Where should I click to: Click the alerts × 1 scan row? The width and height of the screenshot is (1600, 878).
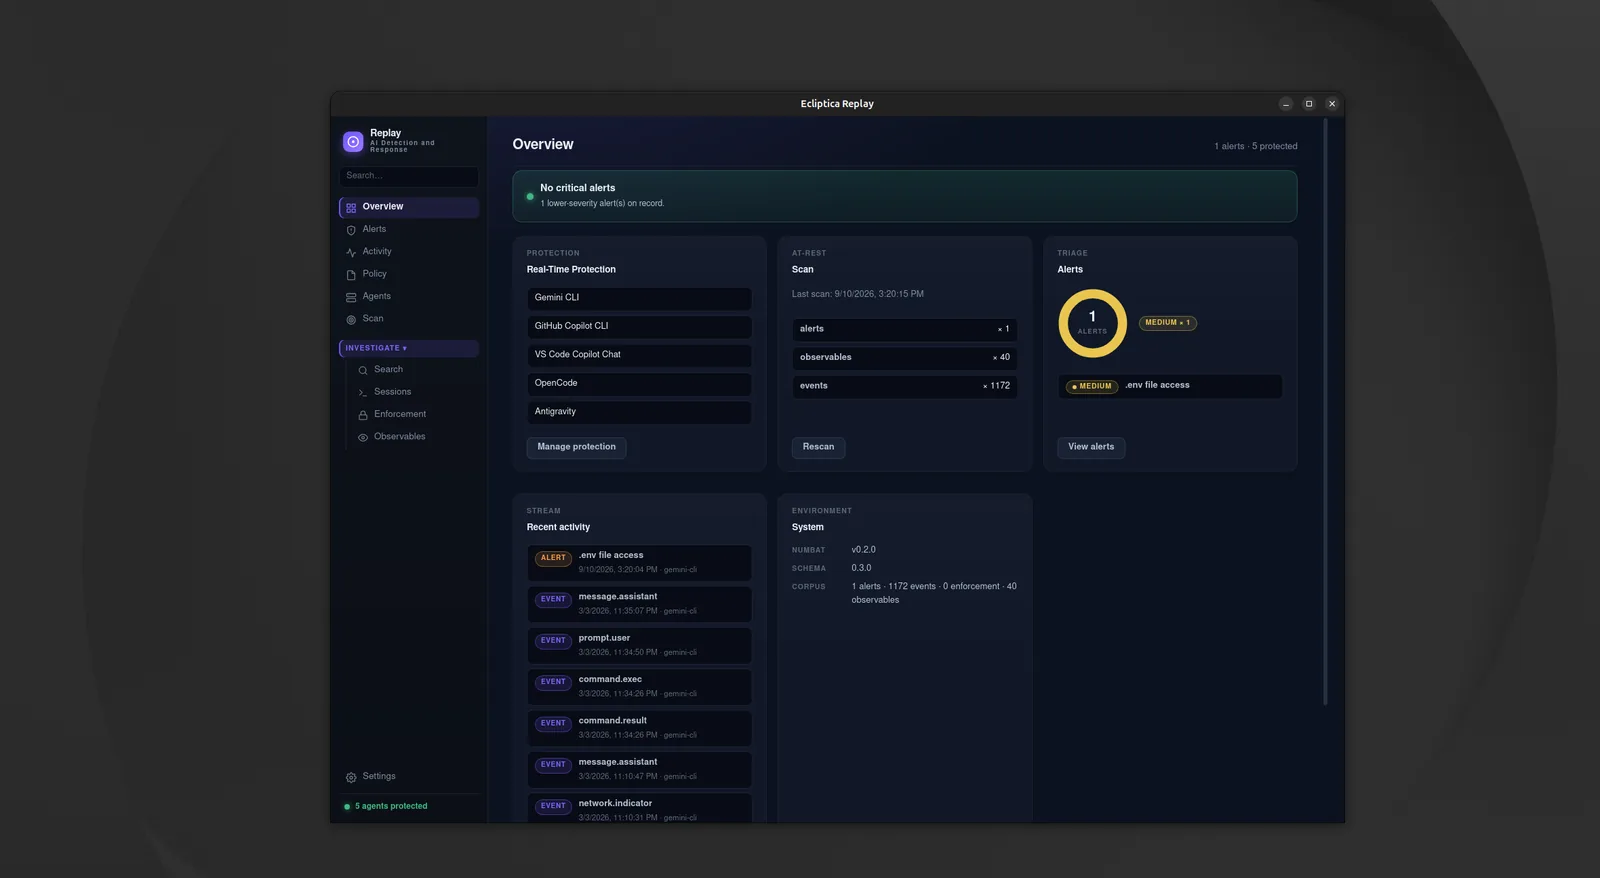point(905,329)
